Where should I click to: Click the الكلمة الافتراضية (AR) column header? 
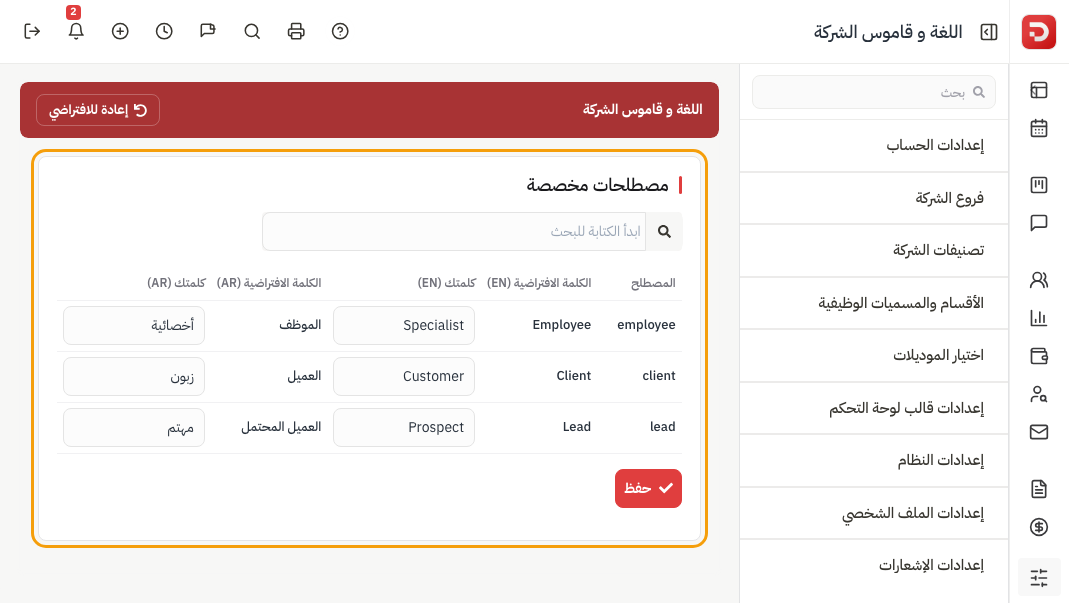pos(269,283)
